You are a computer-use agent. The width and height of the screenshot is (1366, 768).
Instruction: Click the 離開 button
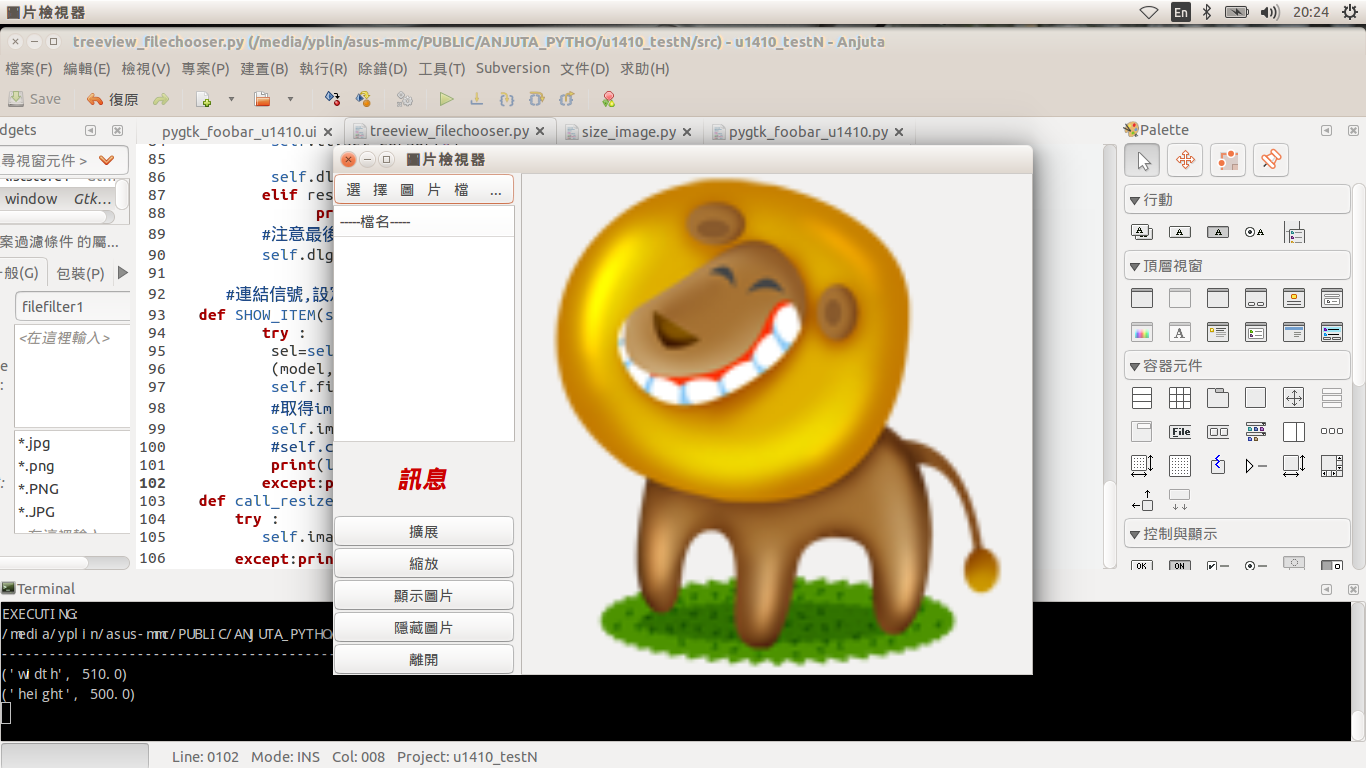pos(424,659)
